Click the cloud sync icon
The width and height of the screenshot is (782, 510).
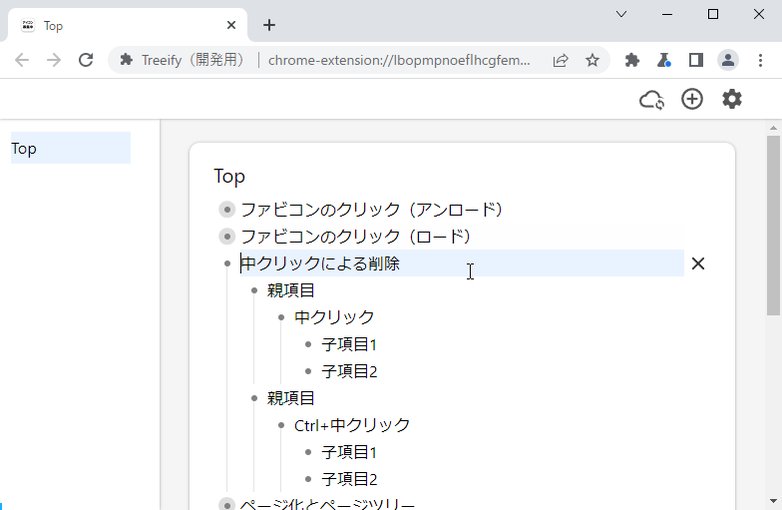[651, 100]
